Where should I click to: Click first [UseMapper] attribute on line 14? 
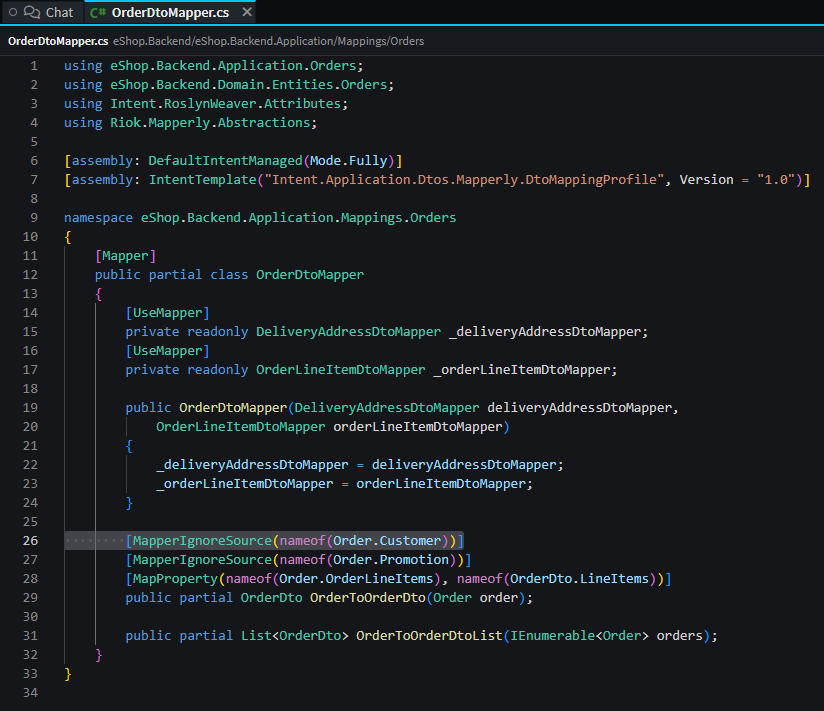point(168,313)
